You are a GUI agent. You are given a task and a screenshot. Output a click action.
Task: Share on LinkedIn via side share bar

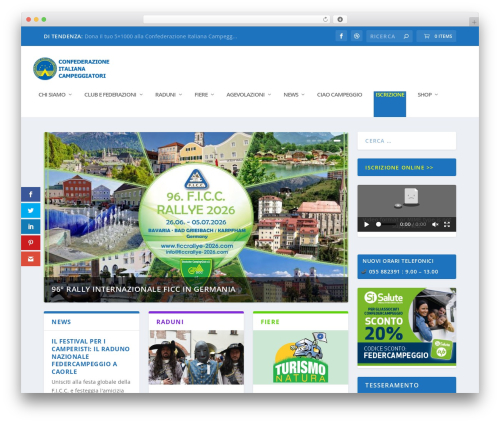point(31,227)
